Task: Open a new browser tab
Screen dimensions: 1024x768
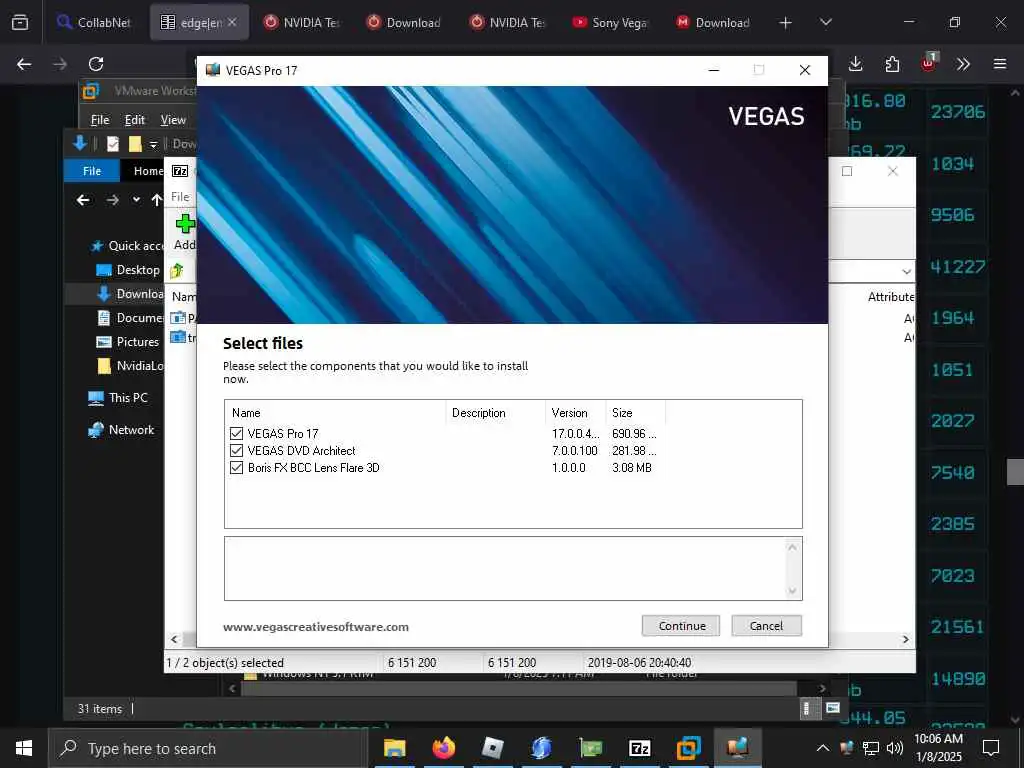Action: click(785, 23)
